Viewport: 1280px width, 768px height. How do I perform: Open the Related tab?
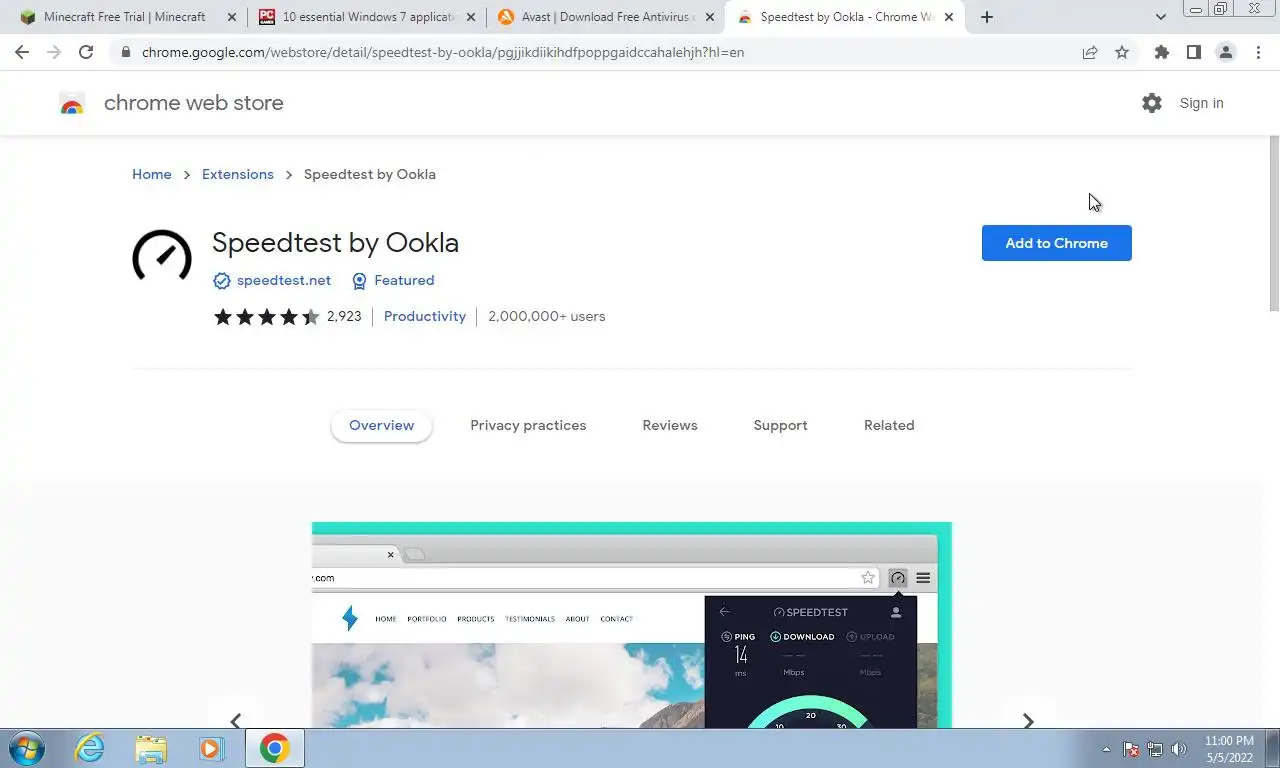pos(889,425)
